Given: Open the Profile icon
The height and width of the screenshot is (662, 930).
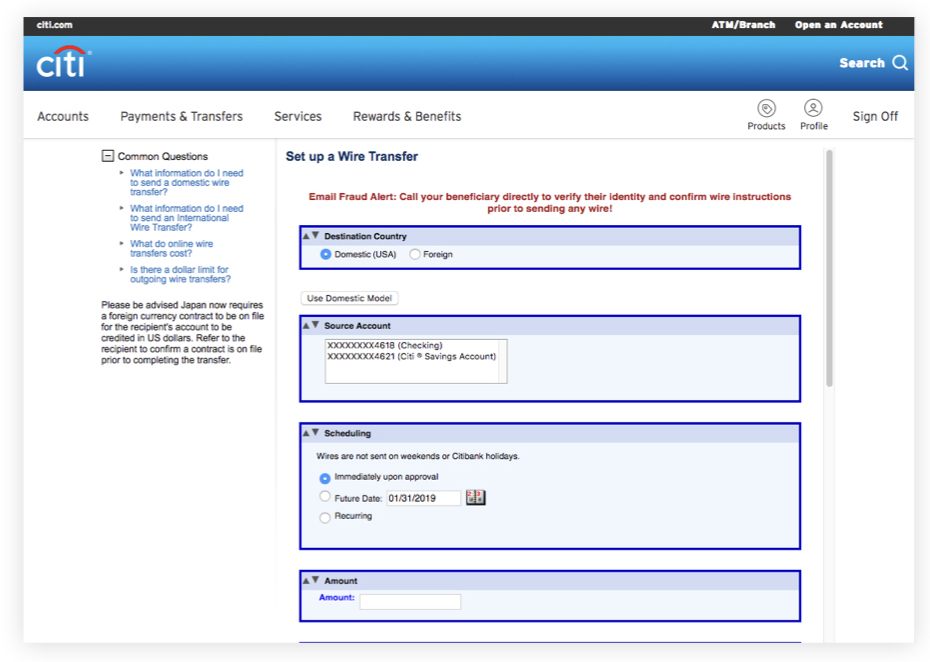Looking at the screenshot, I should (x=813, y=108).
